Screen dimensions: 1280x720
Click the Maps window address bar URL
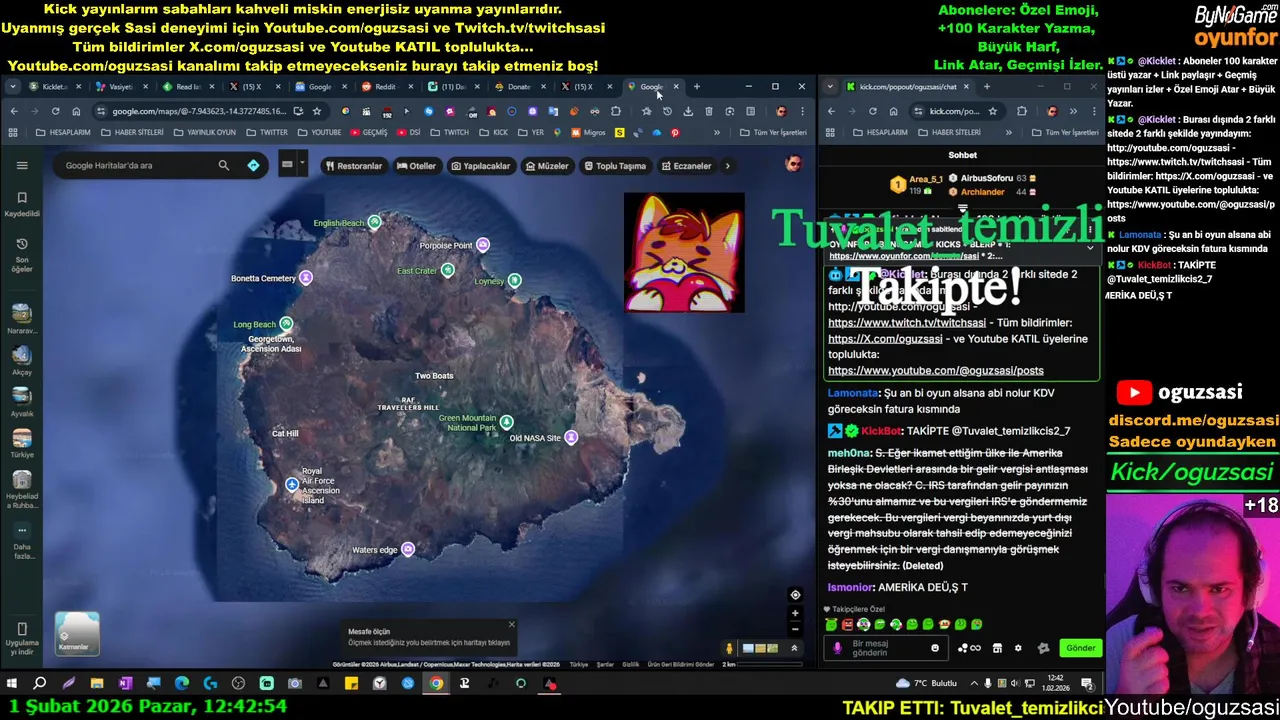pyautogui.click(x=198, y=111)
